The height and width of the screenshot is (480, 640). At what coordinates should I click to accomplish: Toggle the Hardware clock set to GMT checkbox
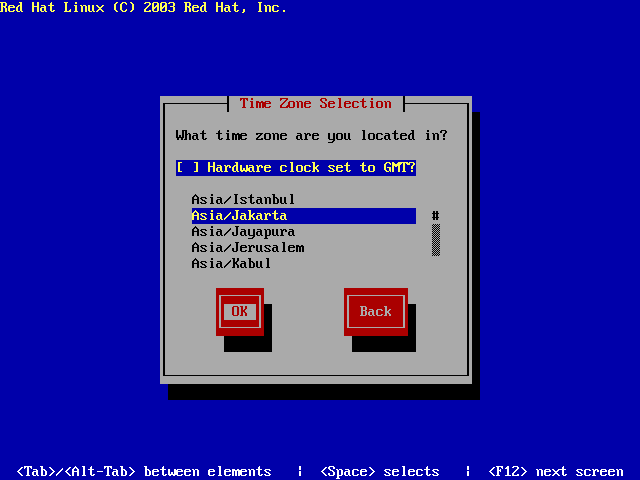pyautogui.click(x=296, y=168)
